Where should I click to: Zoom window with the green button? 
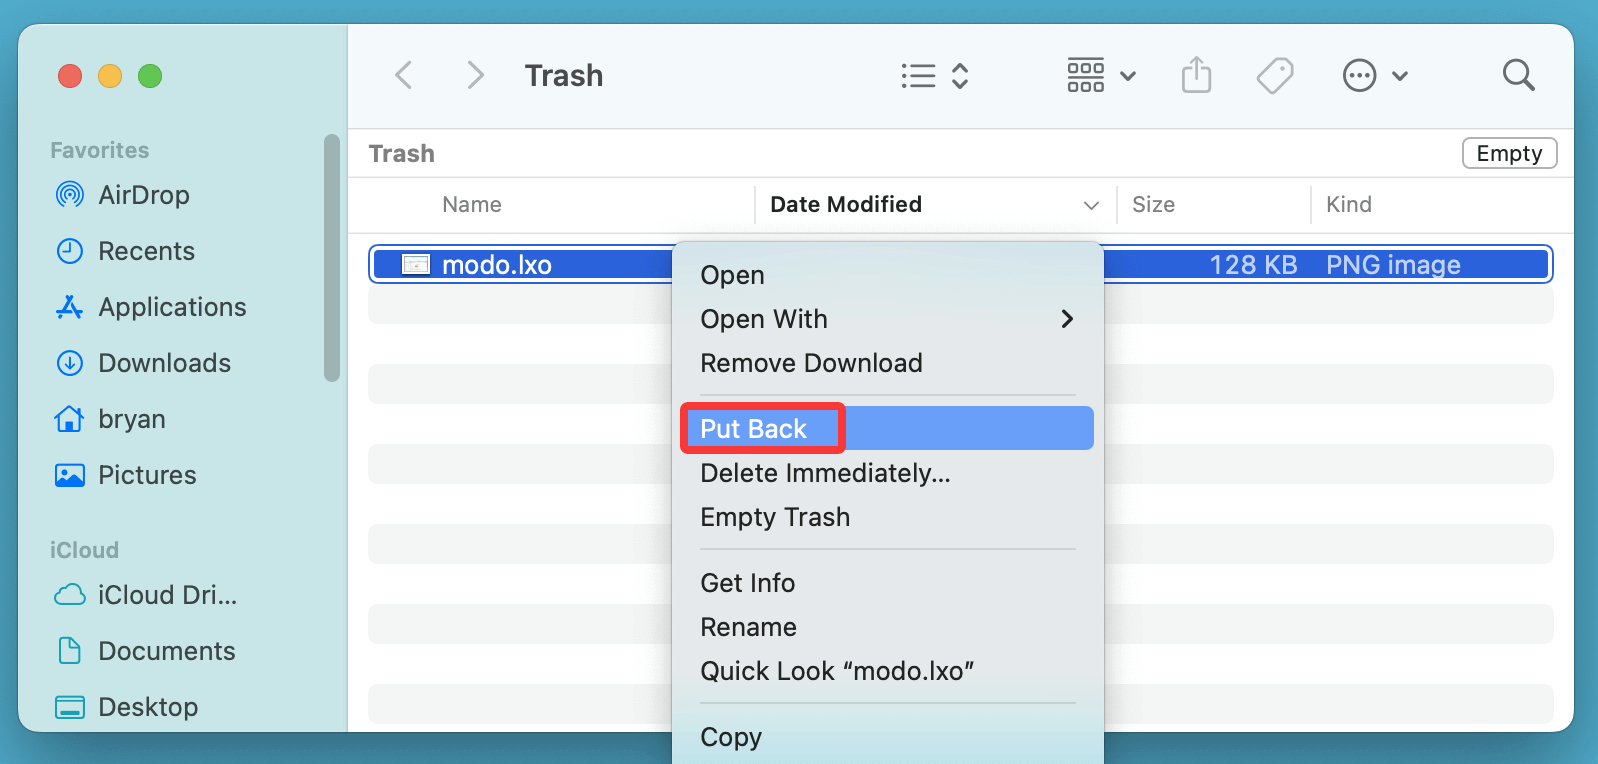click(150, 76)
